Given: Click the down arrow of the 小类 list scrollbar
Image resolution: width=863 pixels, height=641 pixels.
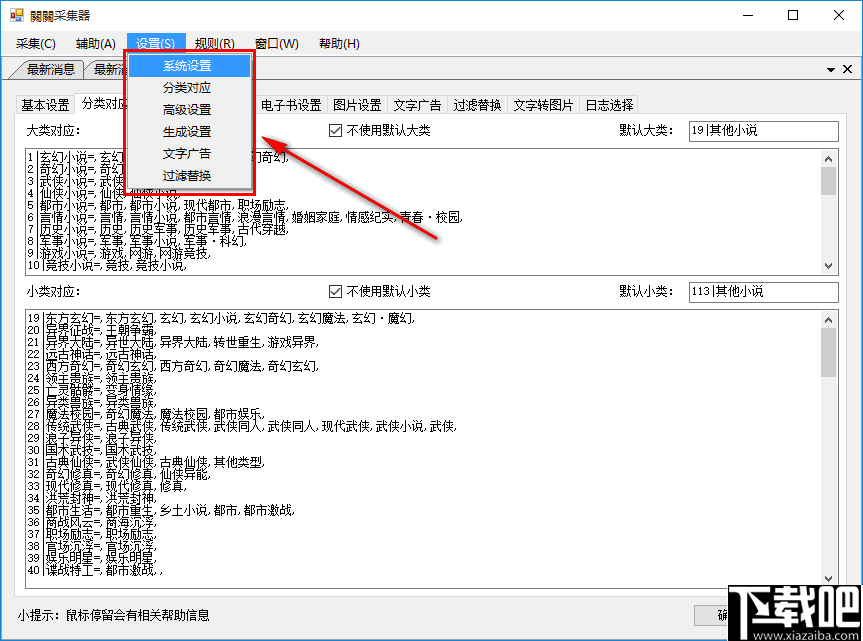Looking at the screenshot, I should [x=829, y=577].
